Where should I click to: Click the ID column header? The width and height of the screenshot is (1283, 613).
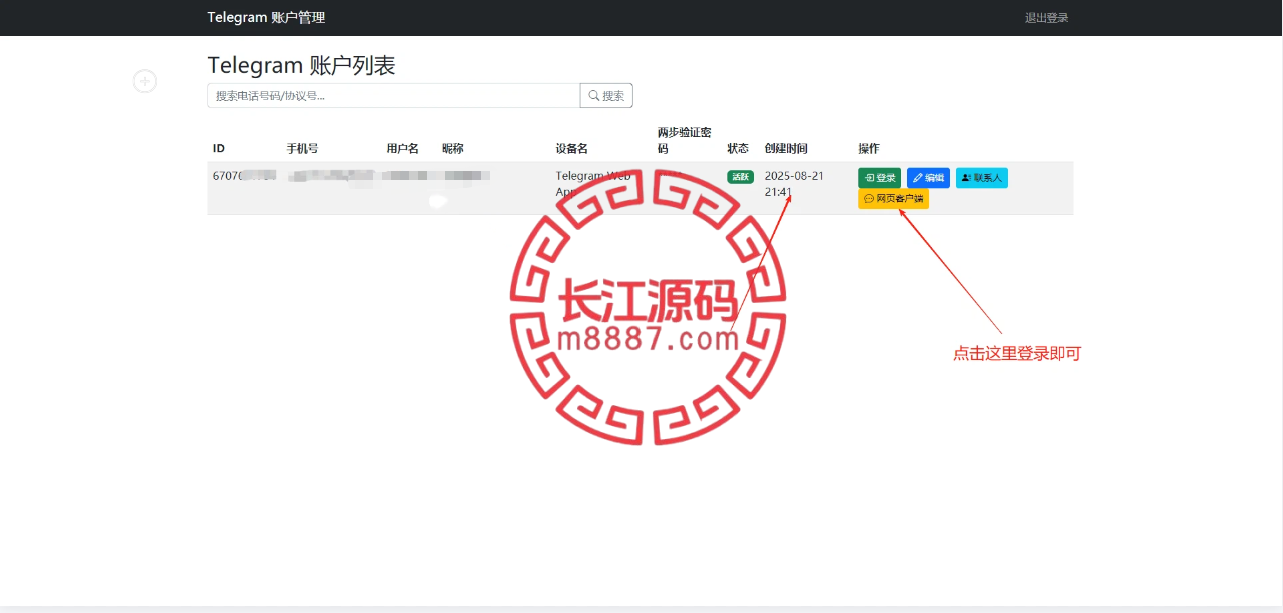pyautogui.click(x=219, y=148)
